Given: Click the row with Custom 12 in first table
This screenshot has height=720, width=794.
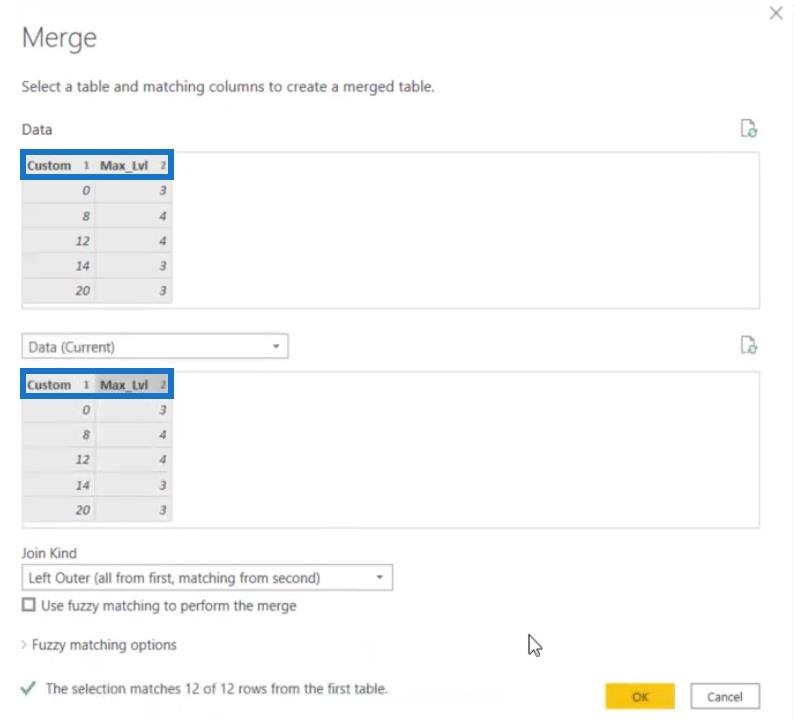Looking at the screenshot, I should (x=97, y=241).
